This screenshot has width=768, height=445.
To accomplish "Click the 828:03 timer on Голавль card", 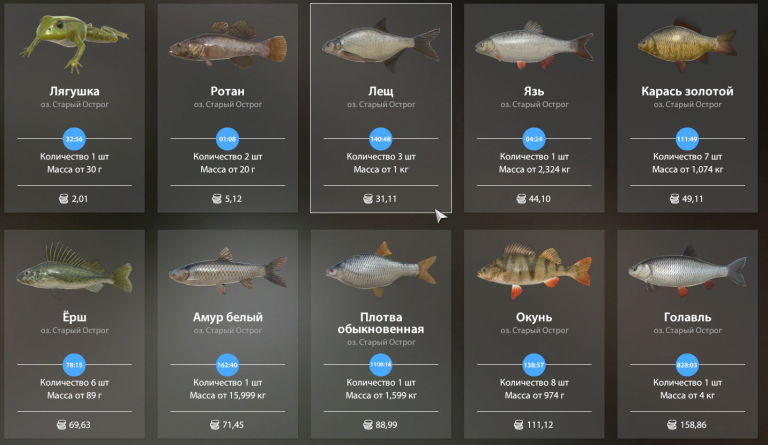I will [x=687, y=365].
